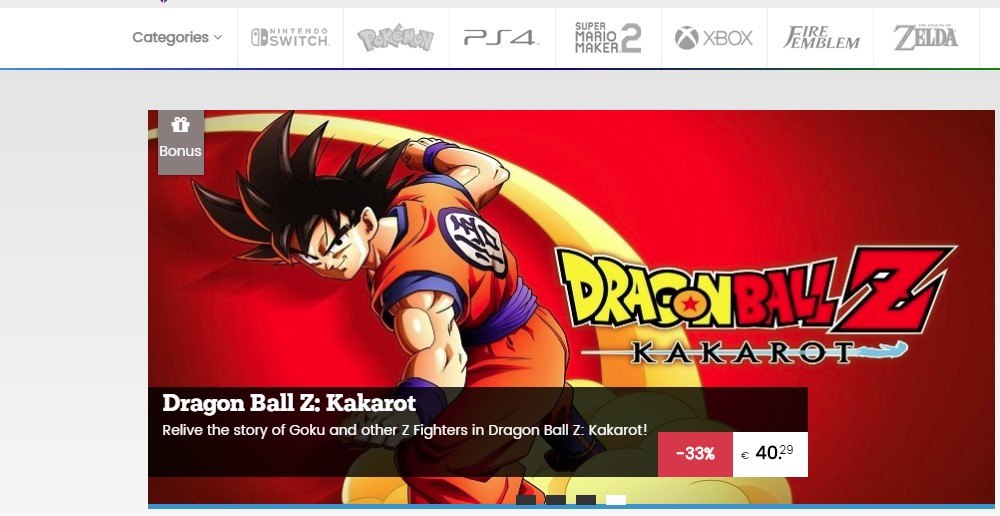Select the Zelda logo in navigation

(x=925, y=37)
